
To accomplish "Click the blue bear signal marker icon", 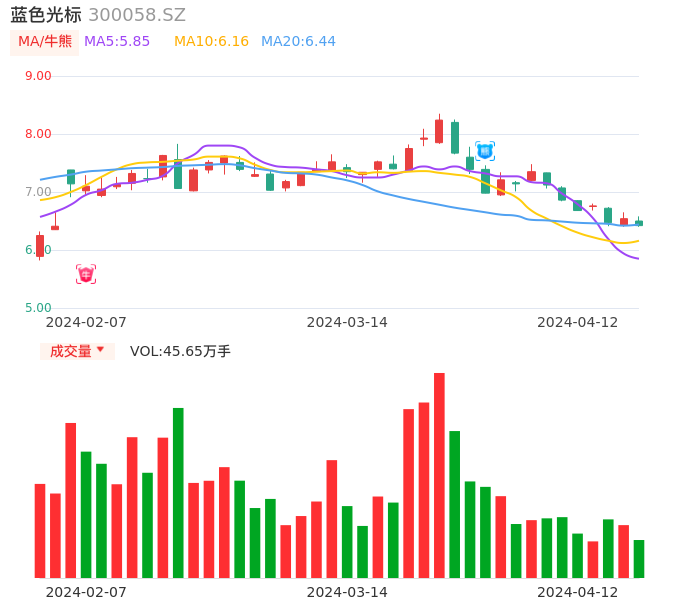I will pos(485,151).
